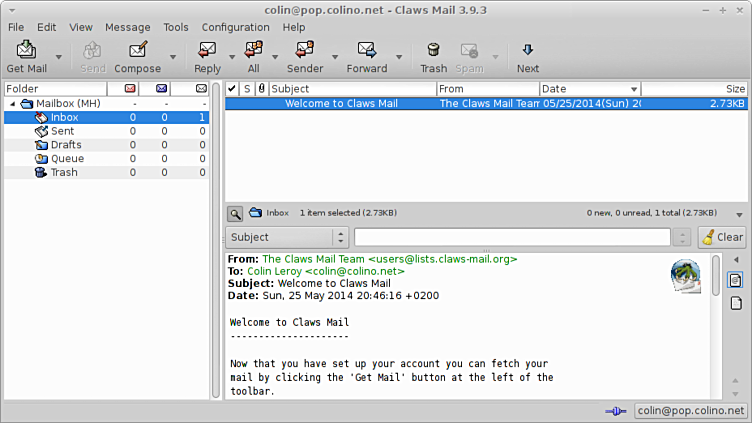Click the Unread messages column icon in folder header

tap(162, 89)
